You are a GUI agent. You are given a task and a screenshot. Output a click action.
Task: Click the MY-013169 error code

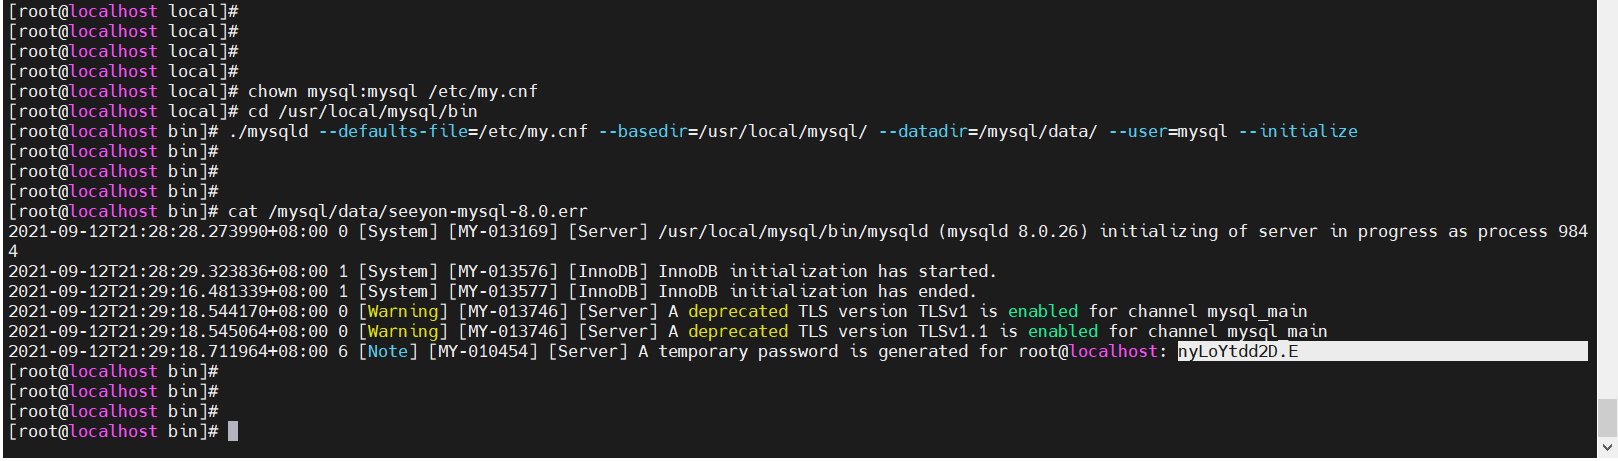pyautogui.click(x=503, y=232)
